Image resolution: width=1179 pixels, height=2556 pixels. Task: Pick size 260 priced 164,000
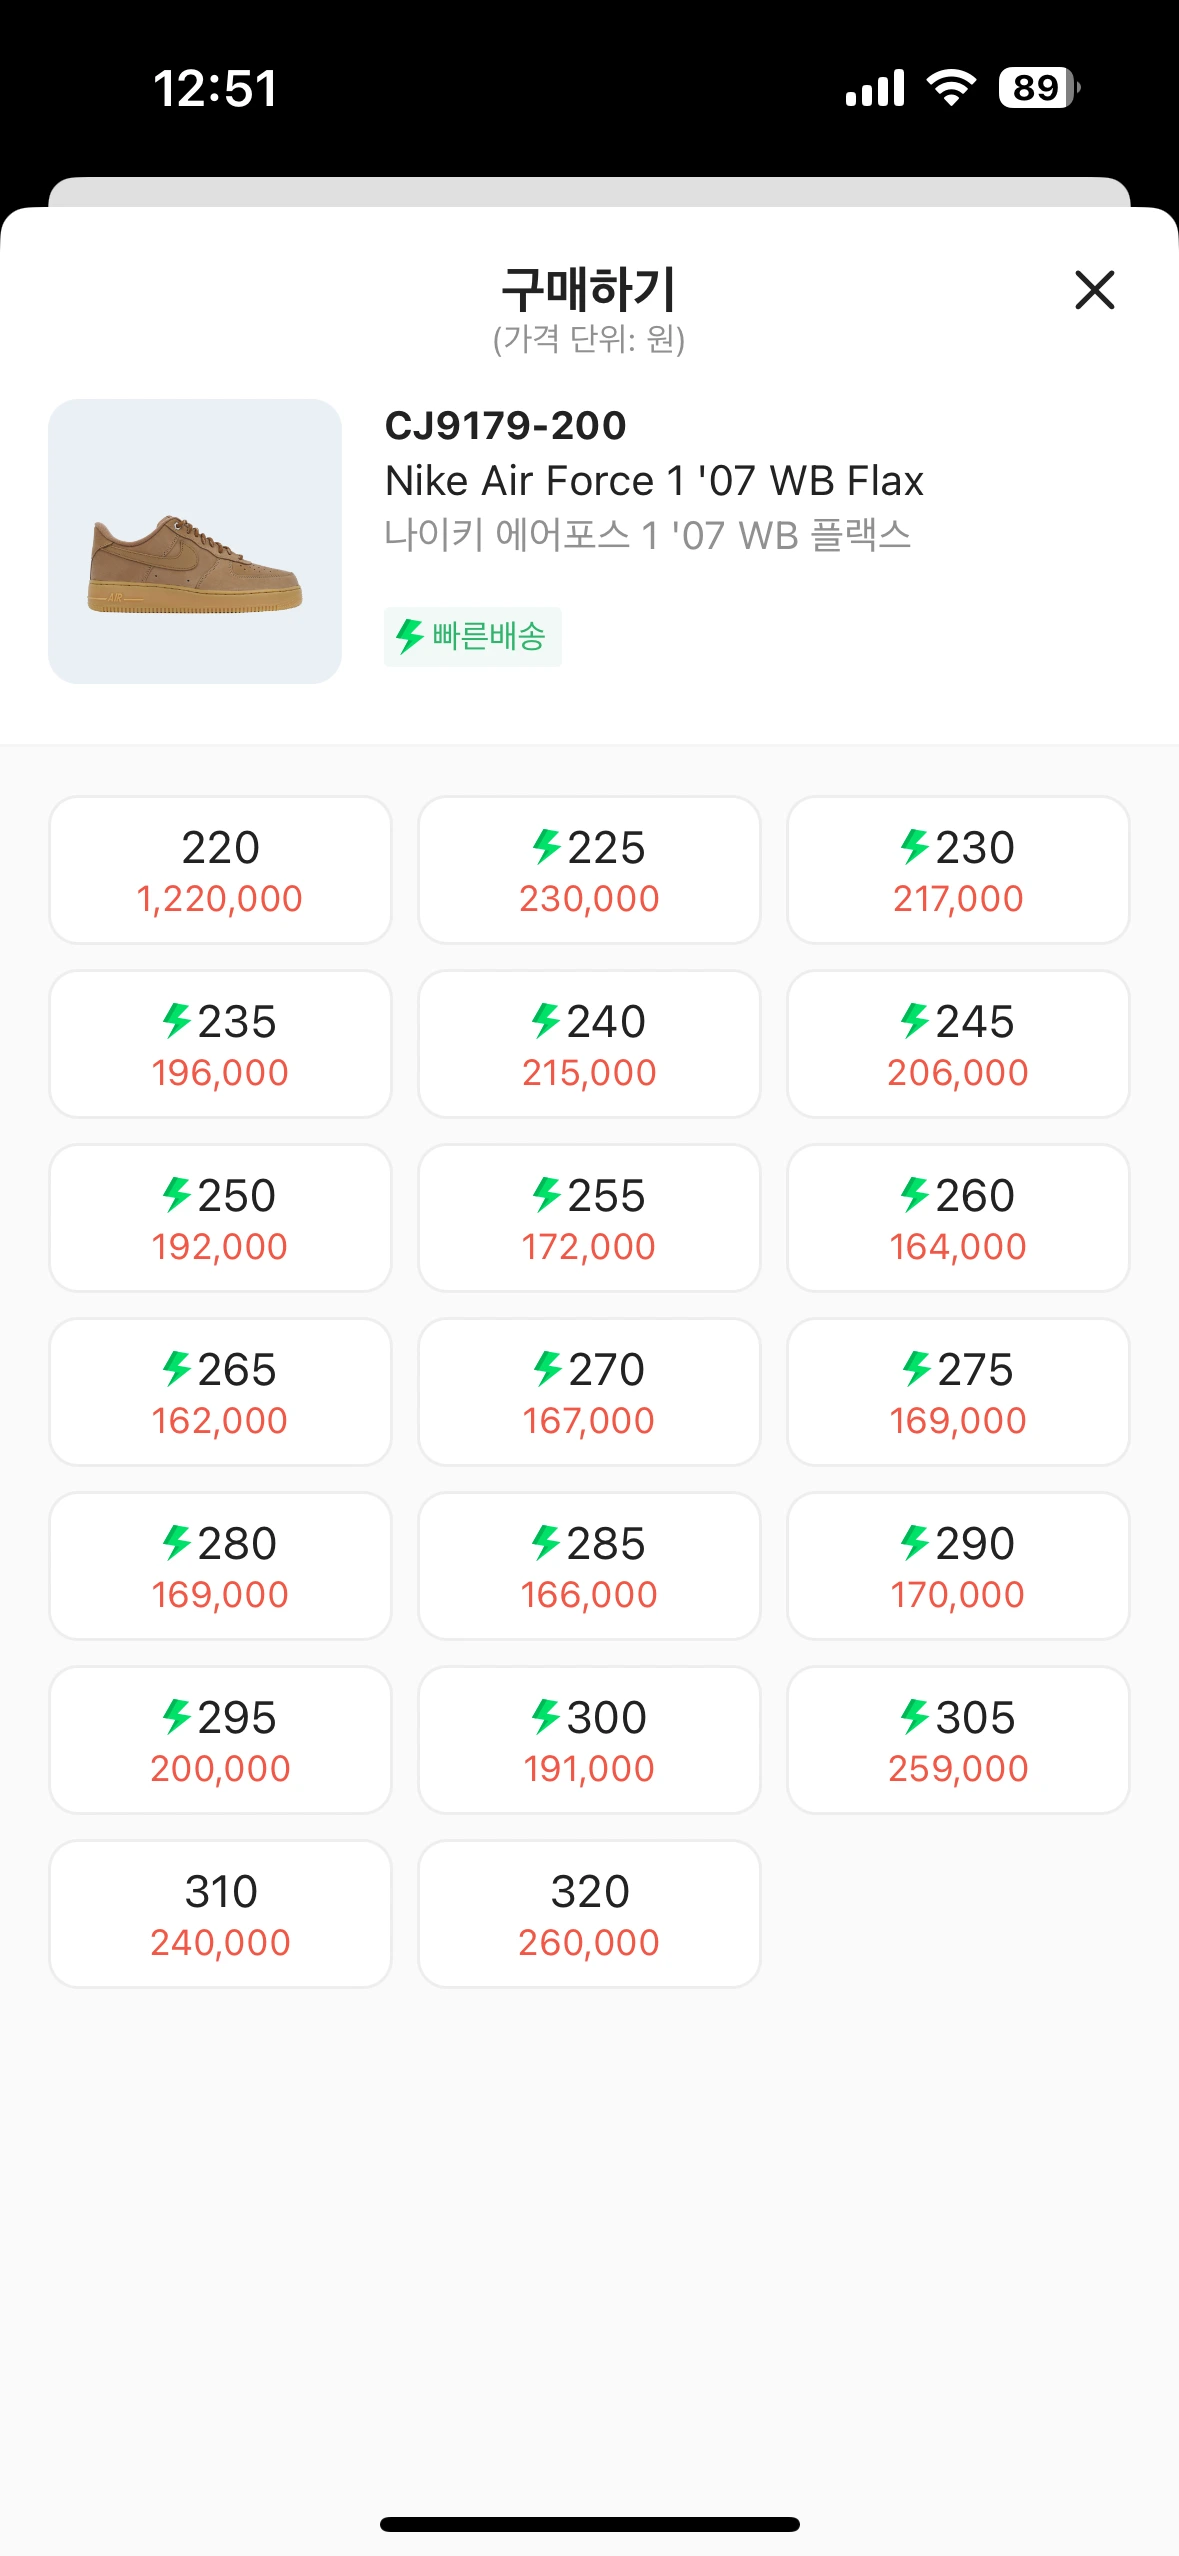coord(958,1218)
